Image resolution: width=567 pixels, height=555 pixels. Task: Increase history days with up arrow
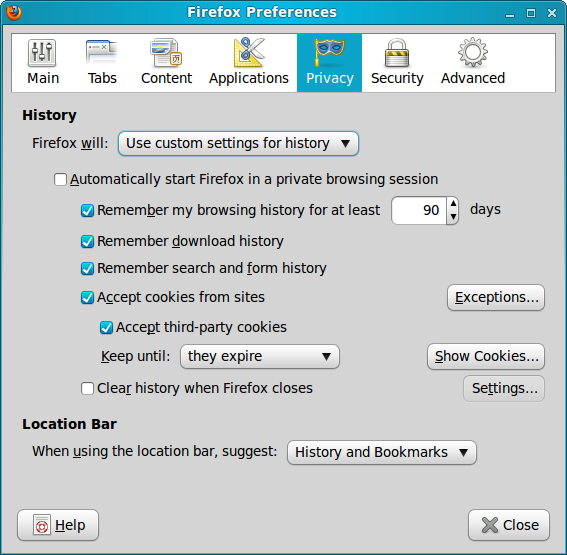coord(453,204)
